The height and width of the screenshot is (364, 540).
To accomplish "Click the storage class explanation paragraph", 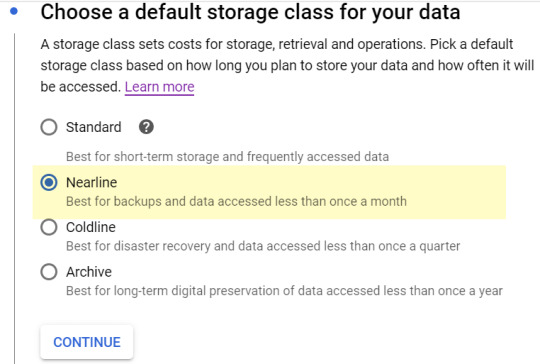I will [x=287, y=65].
